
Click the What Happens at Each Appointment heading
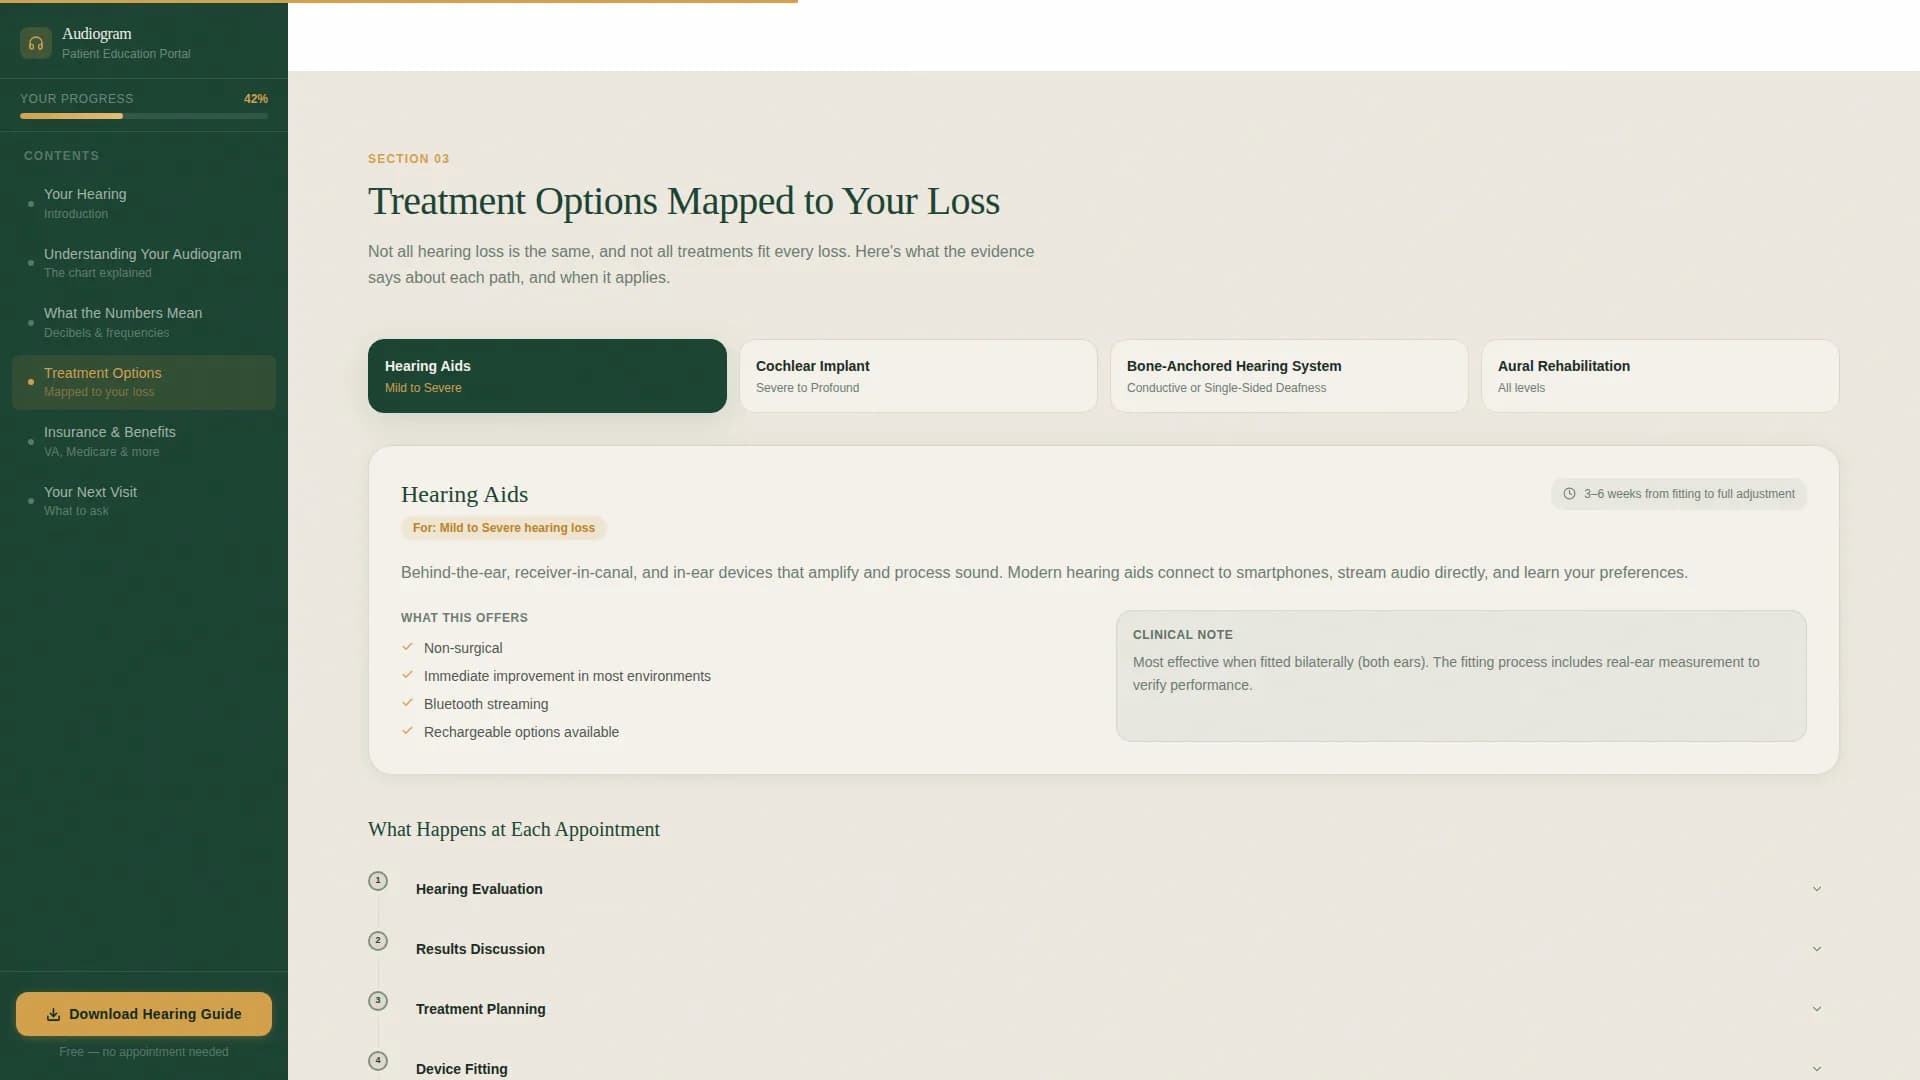[x=514, y=829]
